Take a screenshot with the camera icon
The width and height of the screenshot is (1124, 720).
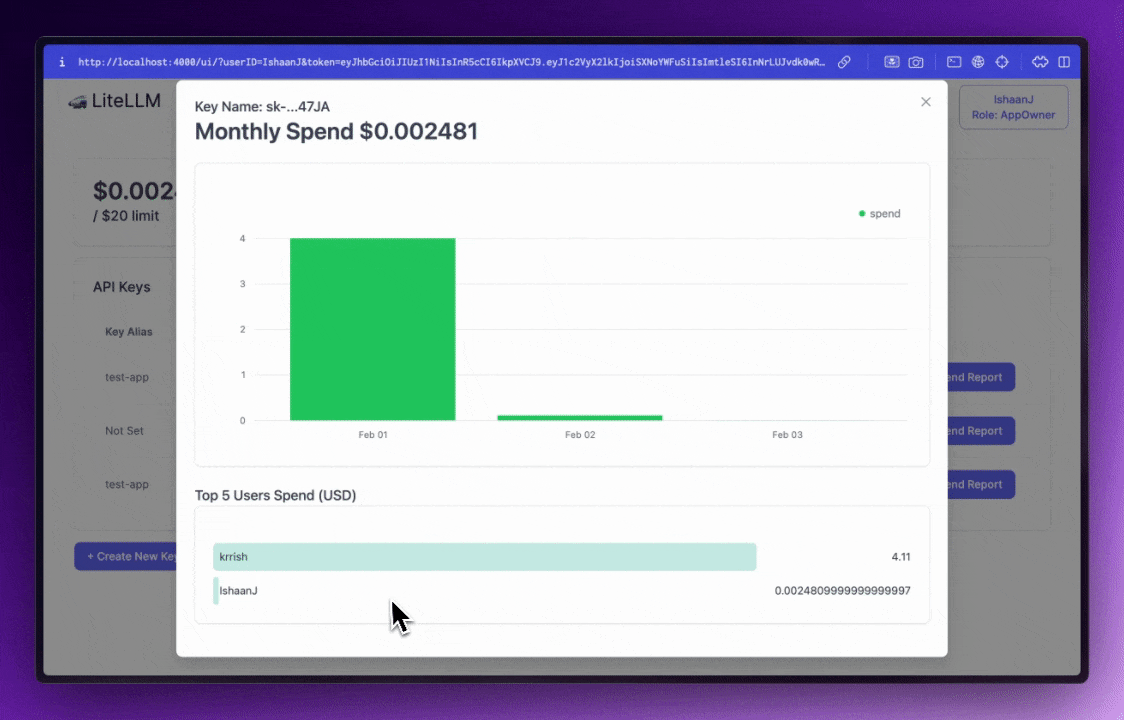pyautogui.click(x=916, y=62)
